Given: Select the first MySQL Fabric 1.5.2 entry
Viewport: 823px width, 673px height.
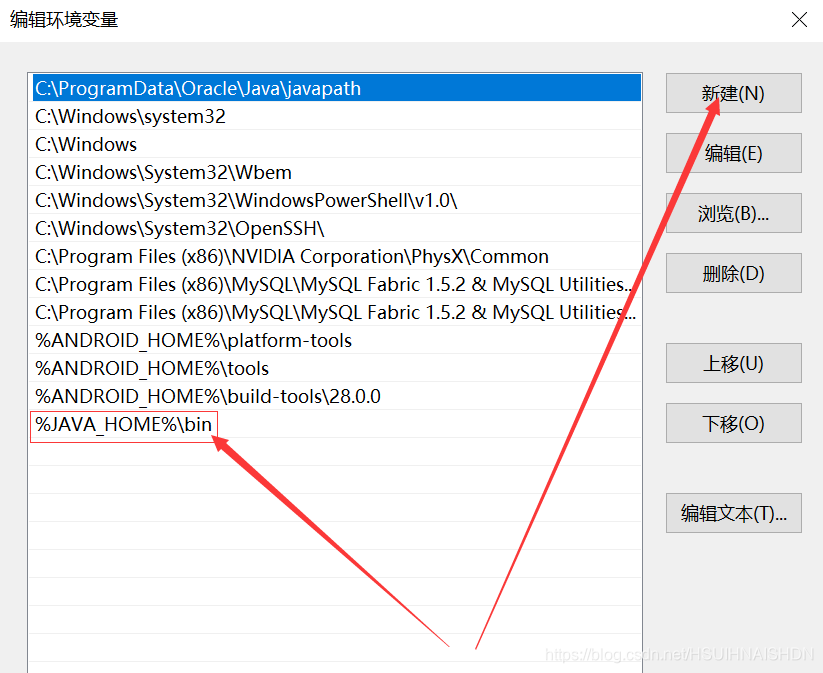Looking at the screenshot, I should click(335, 284).
